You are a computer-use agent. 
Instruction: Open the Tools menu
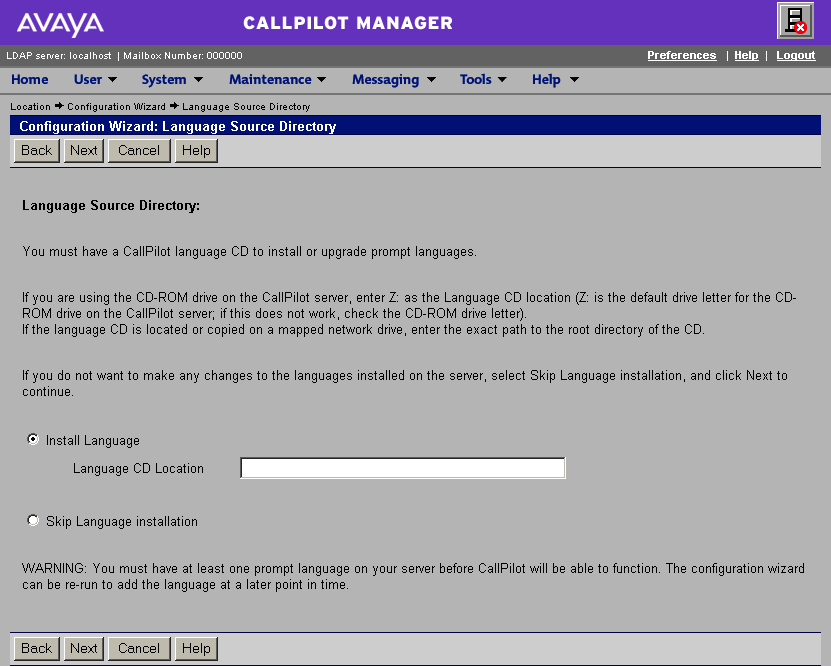tap(475, 79)
